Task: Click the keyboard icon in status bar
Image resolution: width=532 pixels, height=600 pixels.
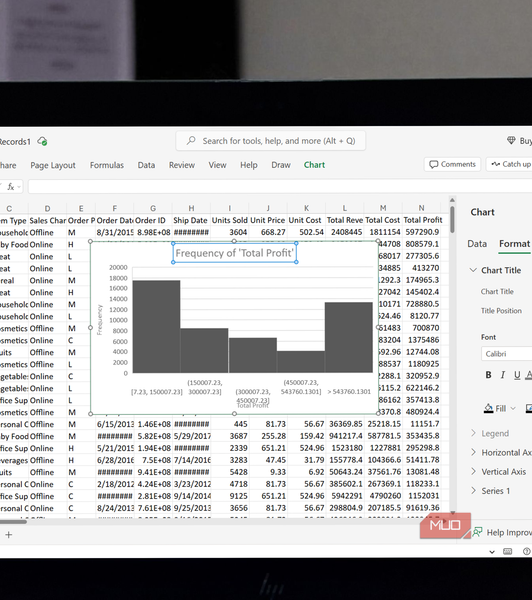Action: pos(508,551)
